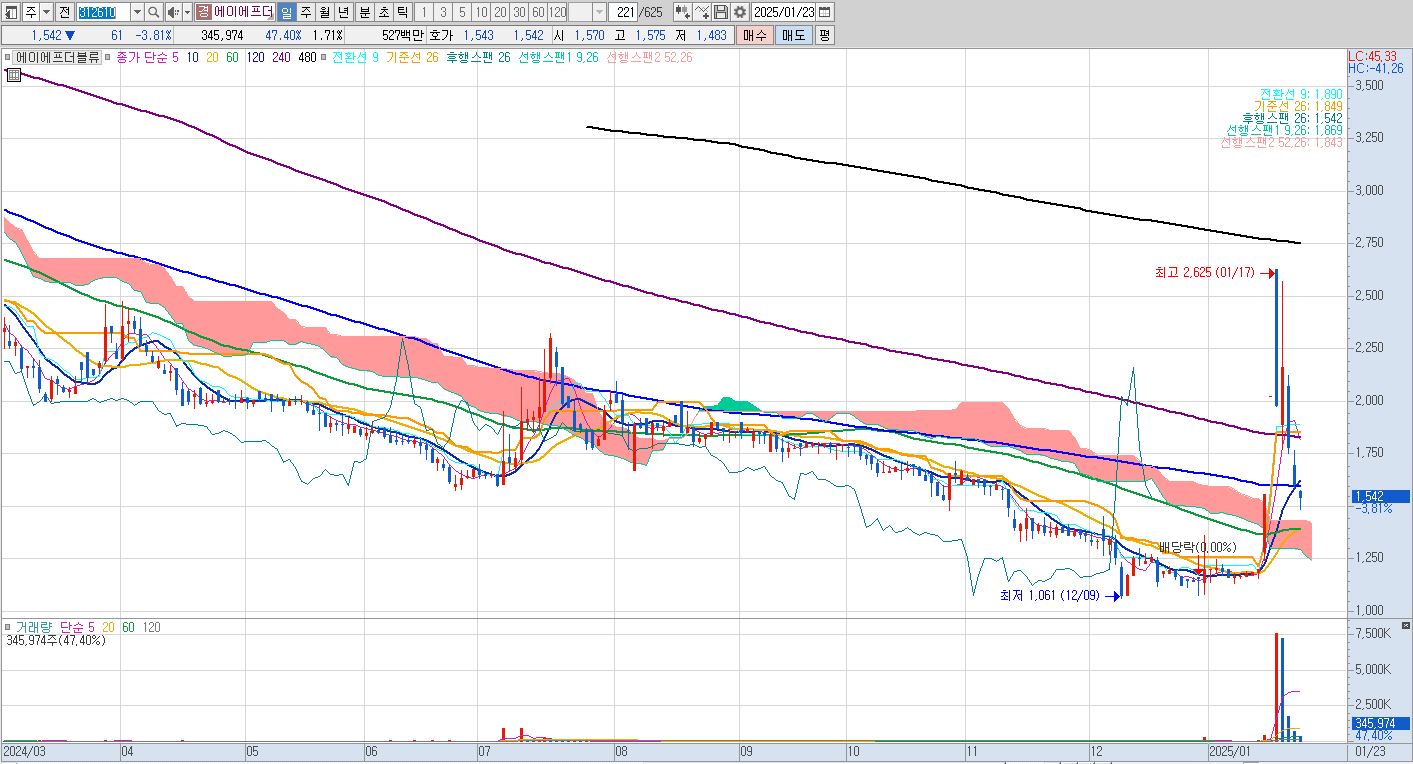The image size is (1413, 764).
Task: Expand the 주 type dropdown arrow
Action: point(46,12)
